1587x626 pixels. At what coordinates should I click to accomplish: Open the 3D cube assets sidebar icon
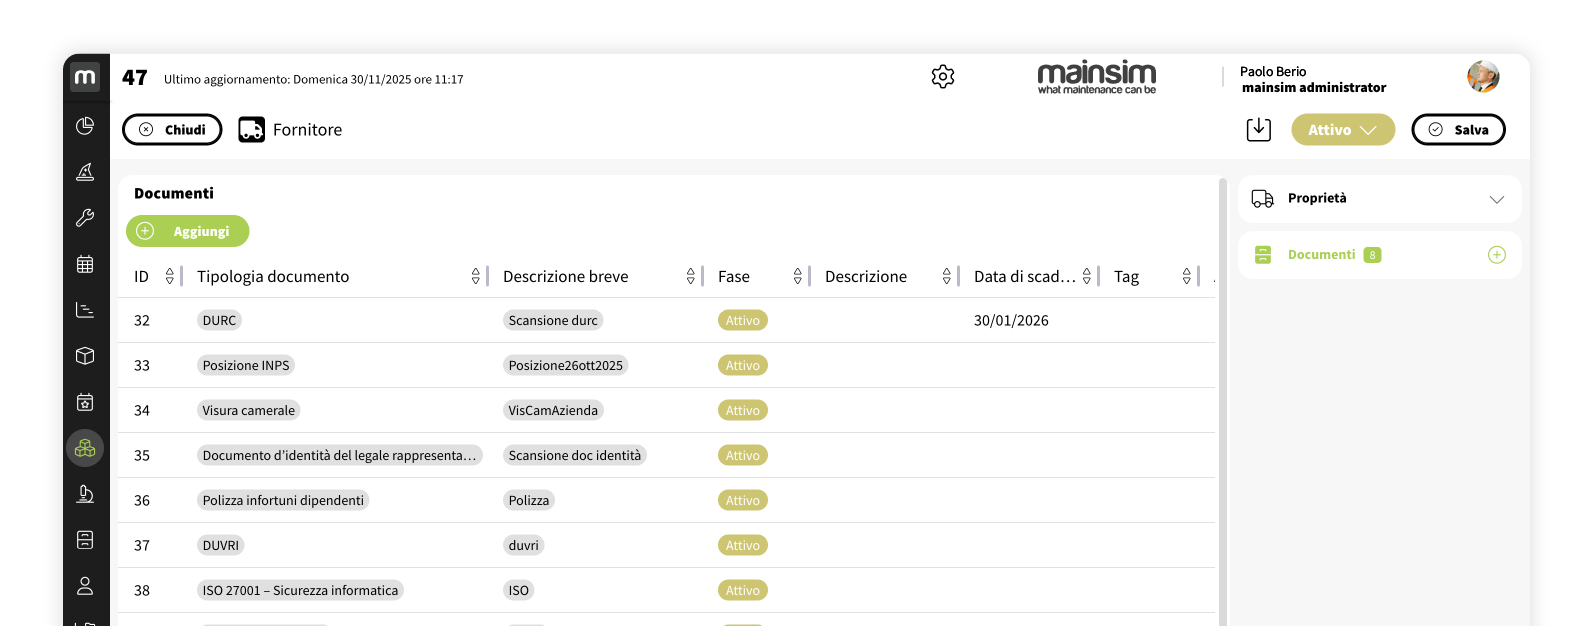point(85,356)
